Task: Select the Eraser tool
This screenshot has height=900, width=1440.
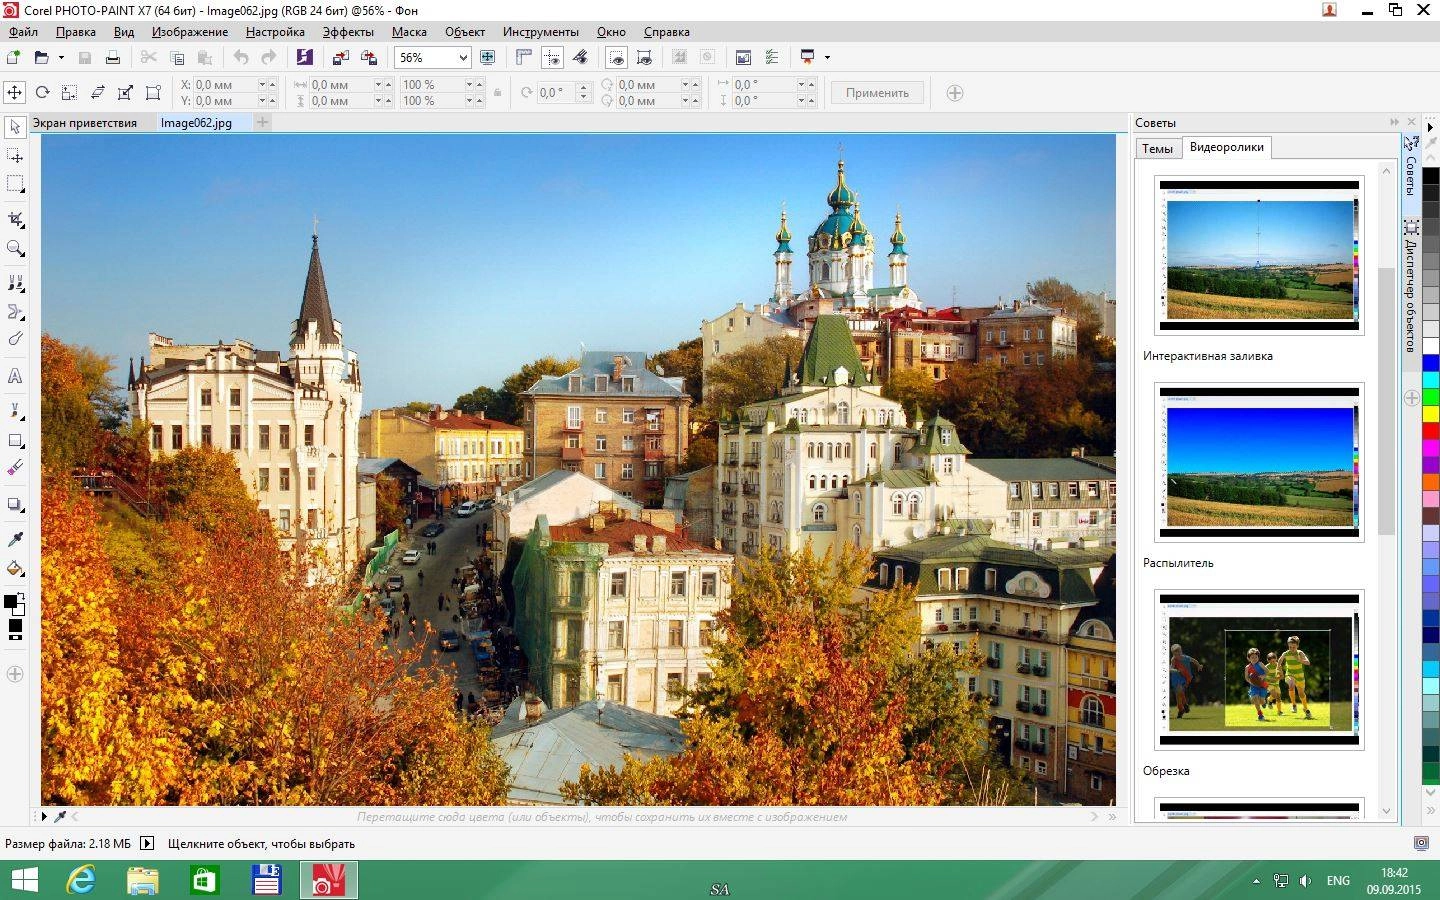Action: 15,468
